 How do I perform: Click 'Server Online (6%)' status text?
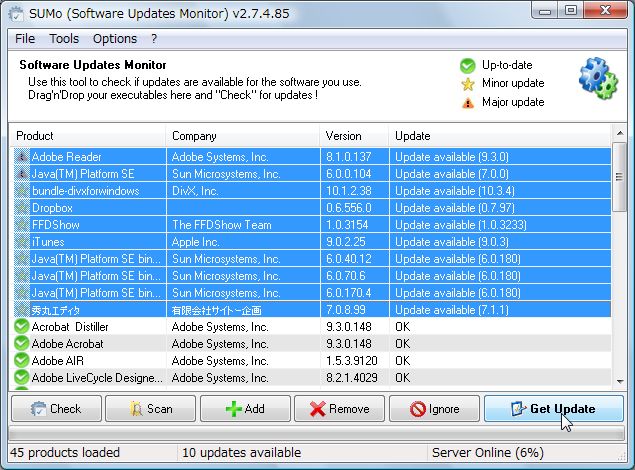click(x=488, y=452)
